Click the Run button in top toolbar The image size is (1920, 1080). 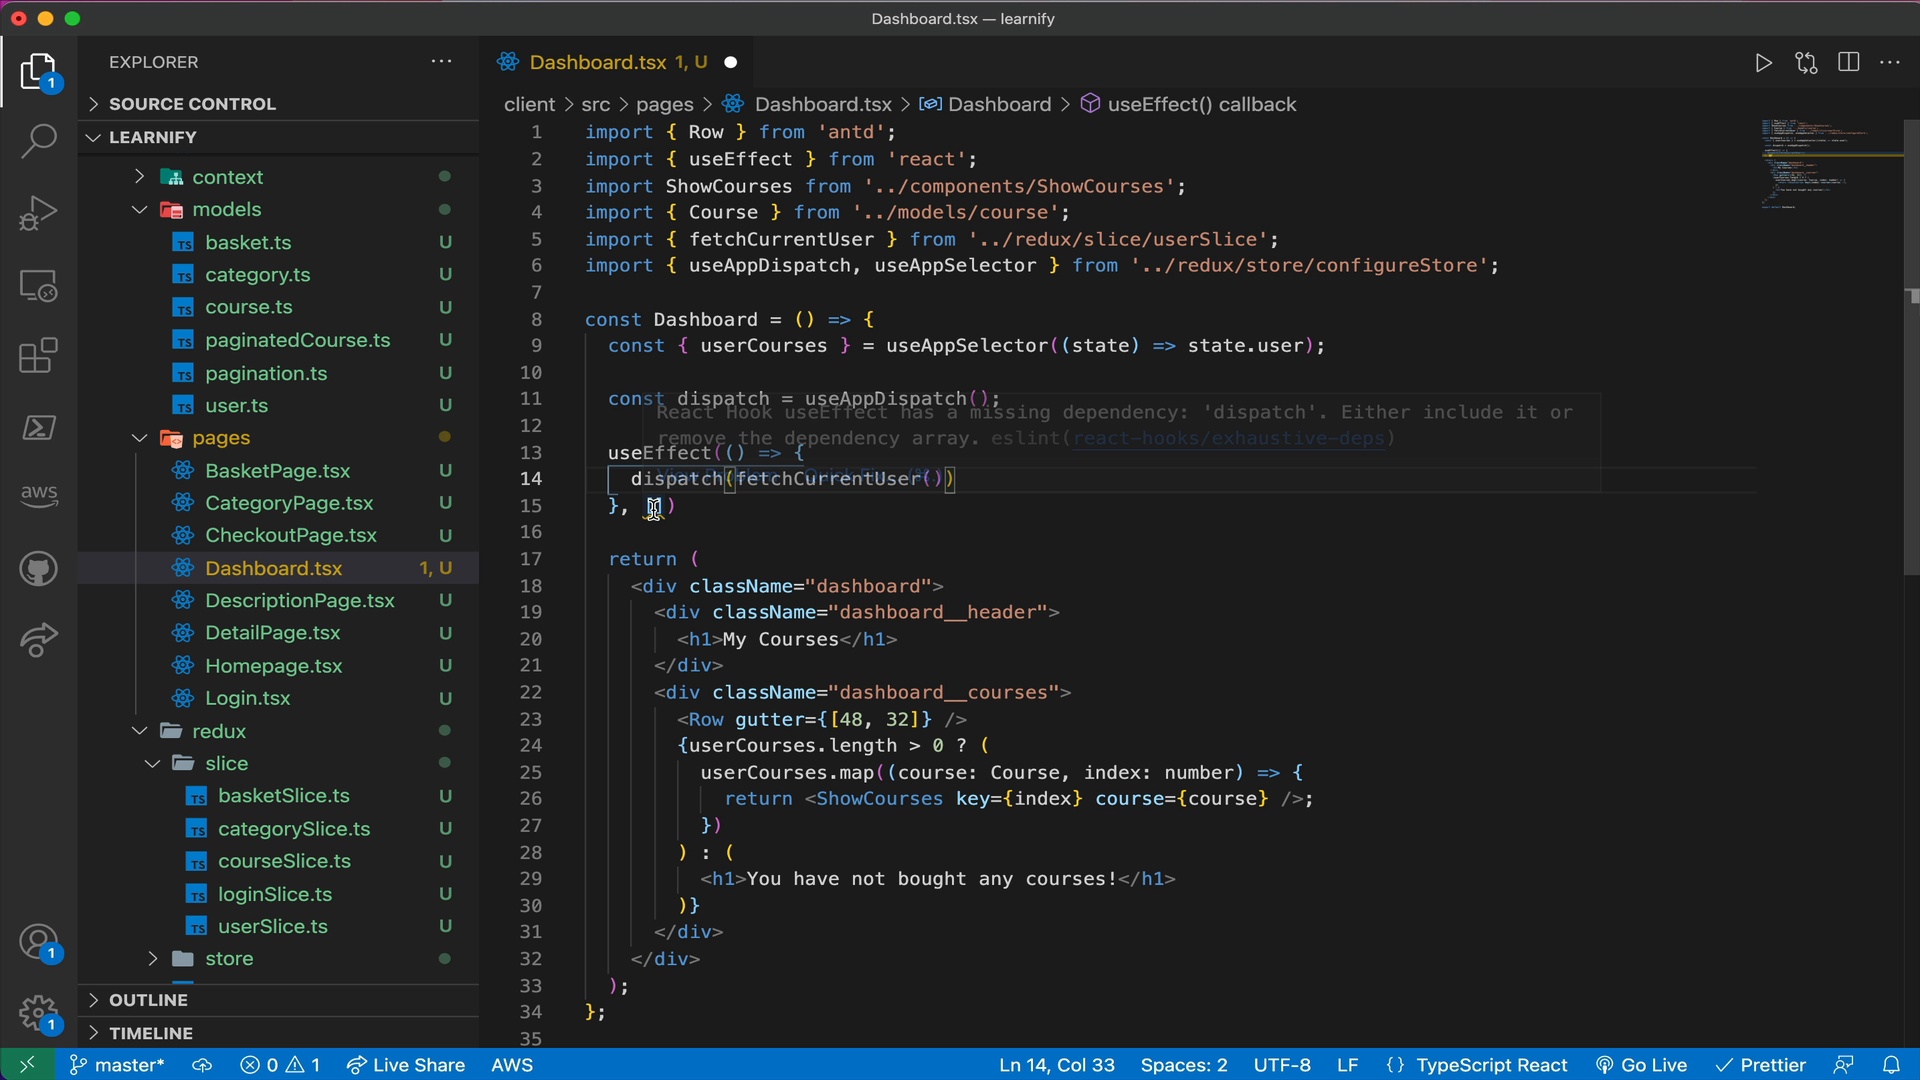click(x=1762, y=62)
